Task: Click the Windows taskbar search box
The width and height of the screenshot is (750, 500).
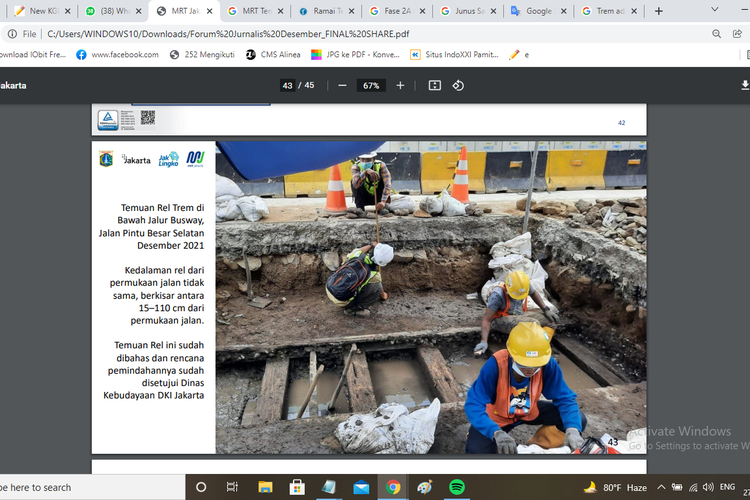Action: [92, 487]
